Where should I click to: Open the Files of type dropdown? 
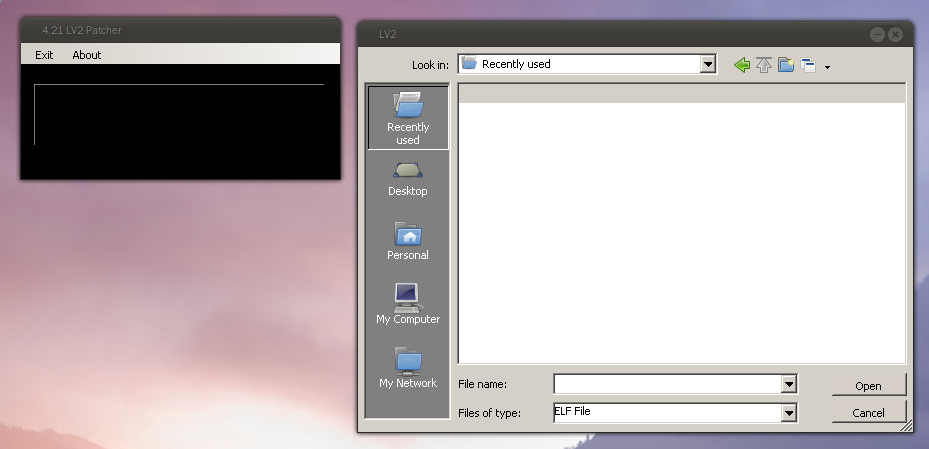point(789,412)
